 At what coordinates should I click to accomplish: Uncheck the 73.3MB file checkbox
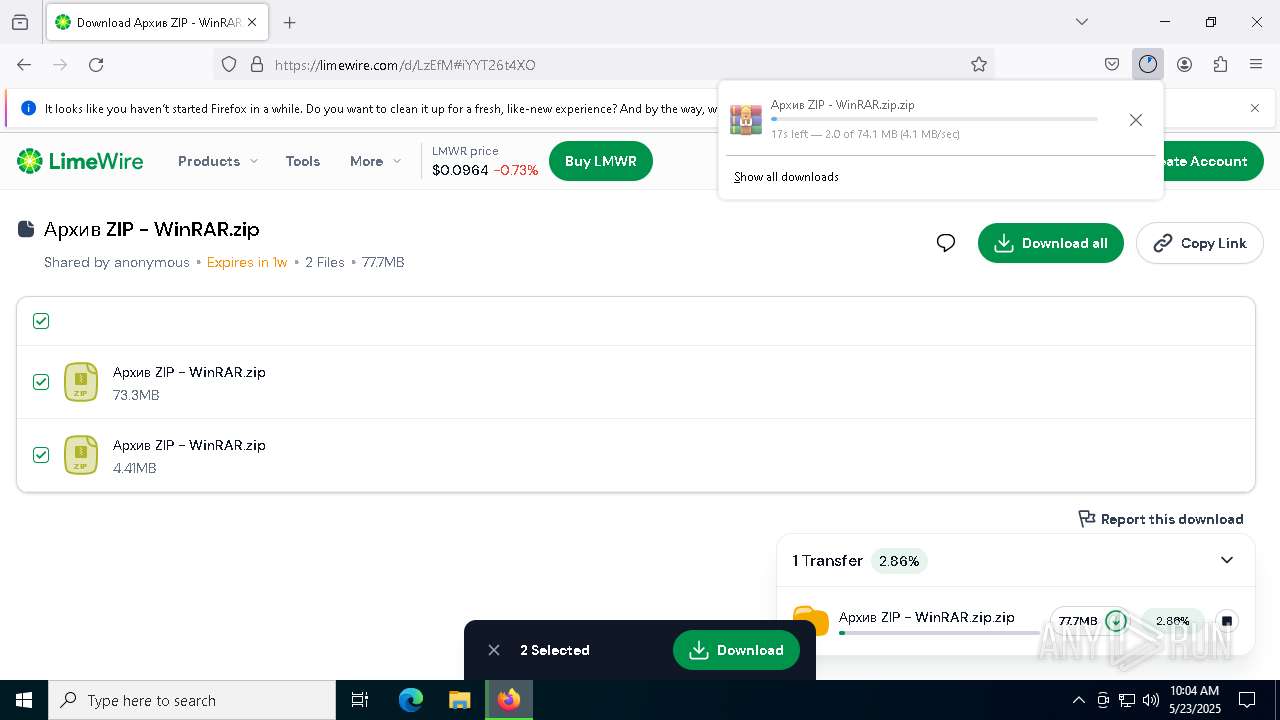[41, 382]
